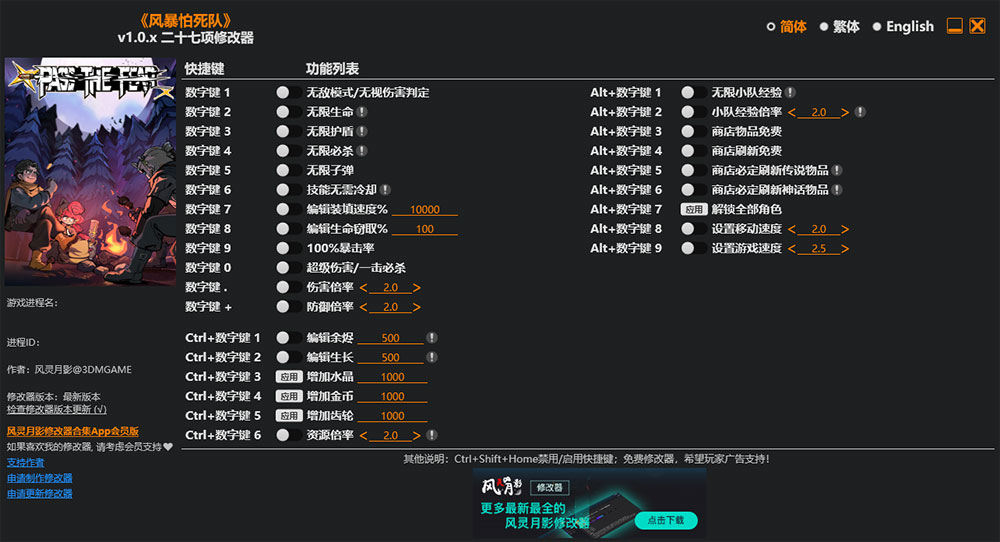Click the 增加金币 value field 1000
1000x542 pixels.
pyautogui.click(x=392, y=397)
